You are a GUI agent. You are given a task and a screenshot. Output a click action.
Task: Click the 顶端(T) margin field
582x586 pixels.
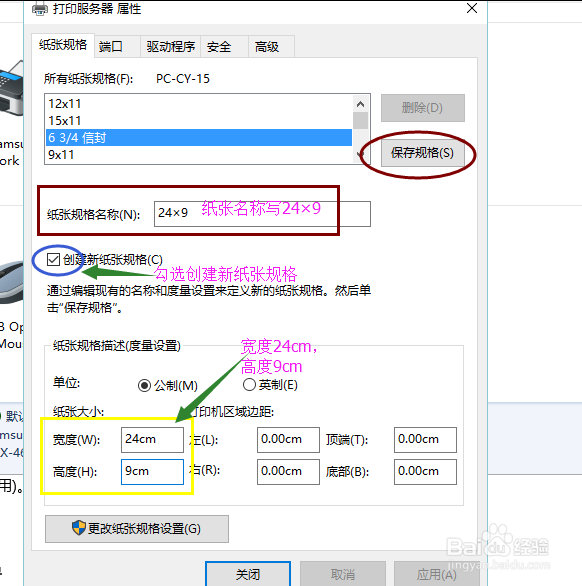[425, 440]
